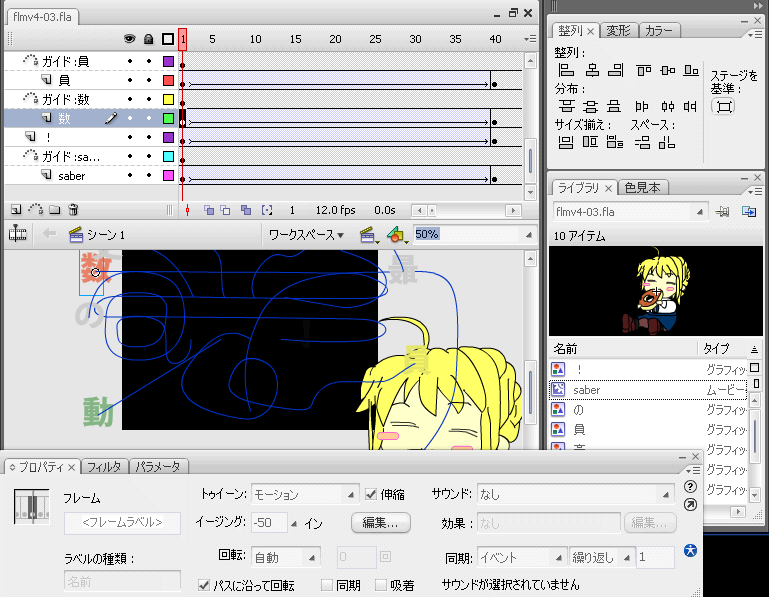The image size is (769, 597).
Task: Select flmv4-03.fla document tab
Action: 42,17
